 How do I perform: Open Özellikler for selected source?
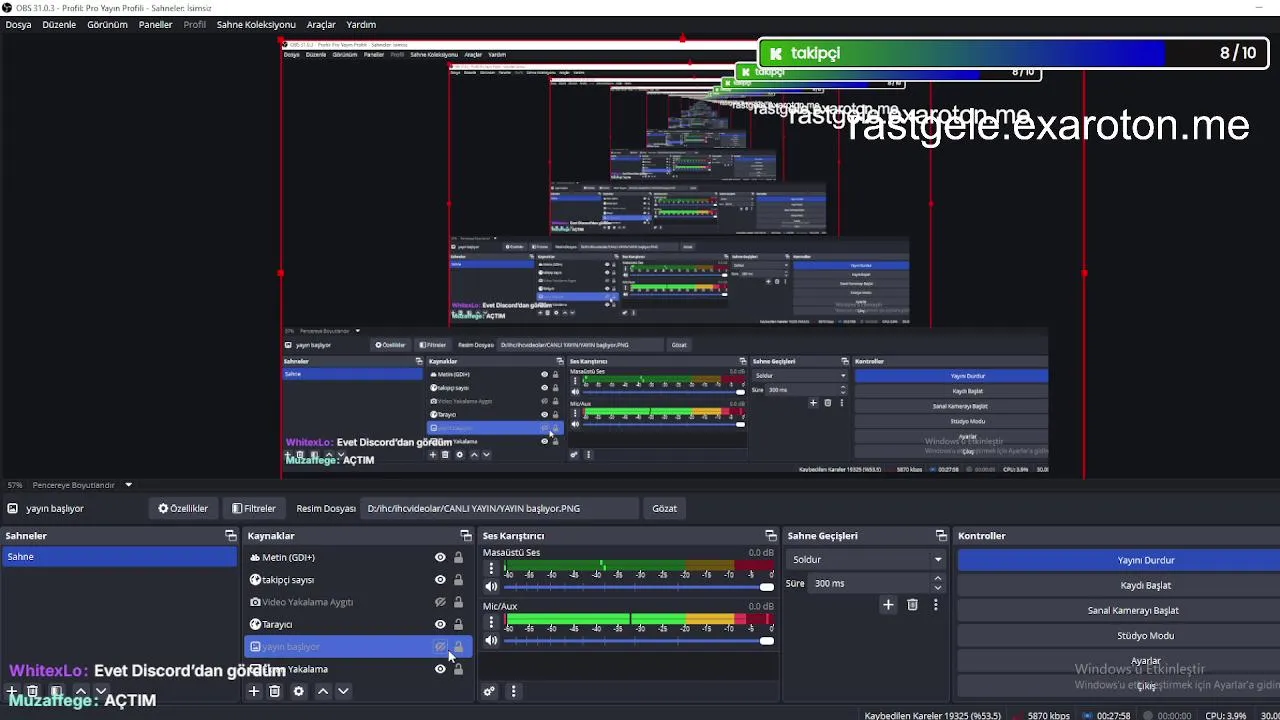click(183, 508)
